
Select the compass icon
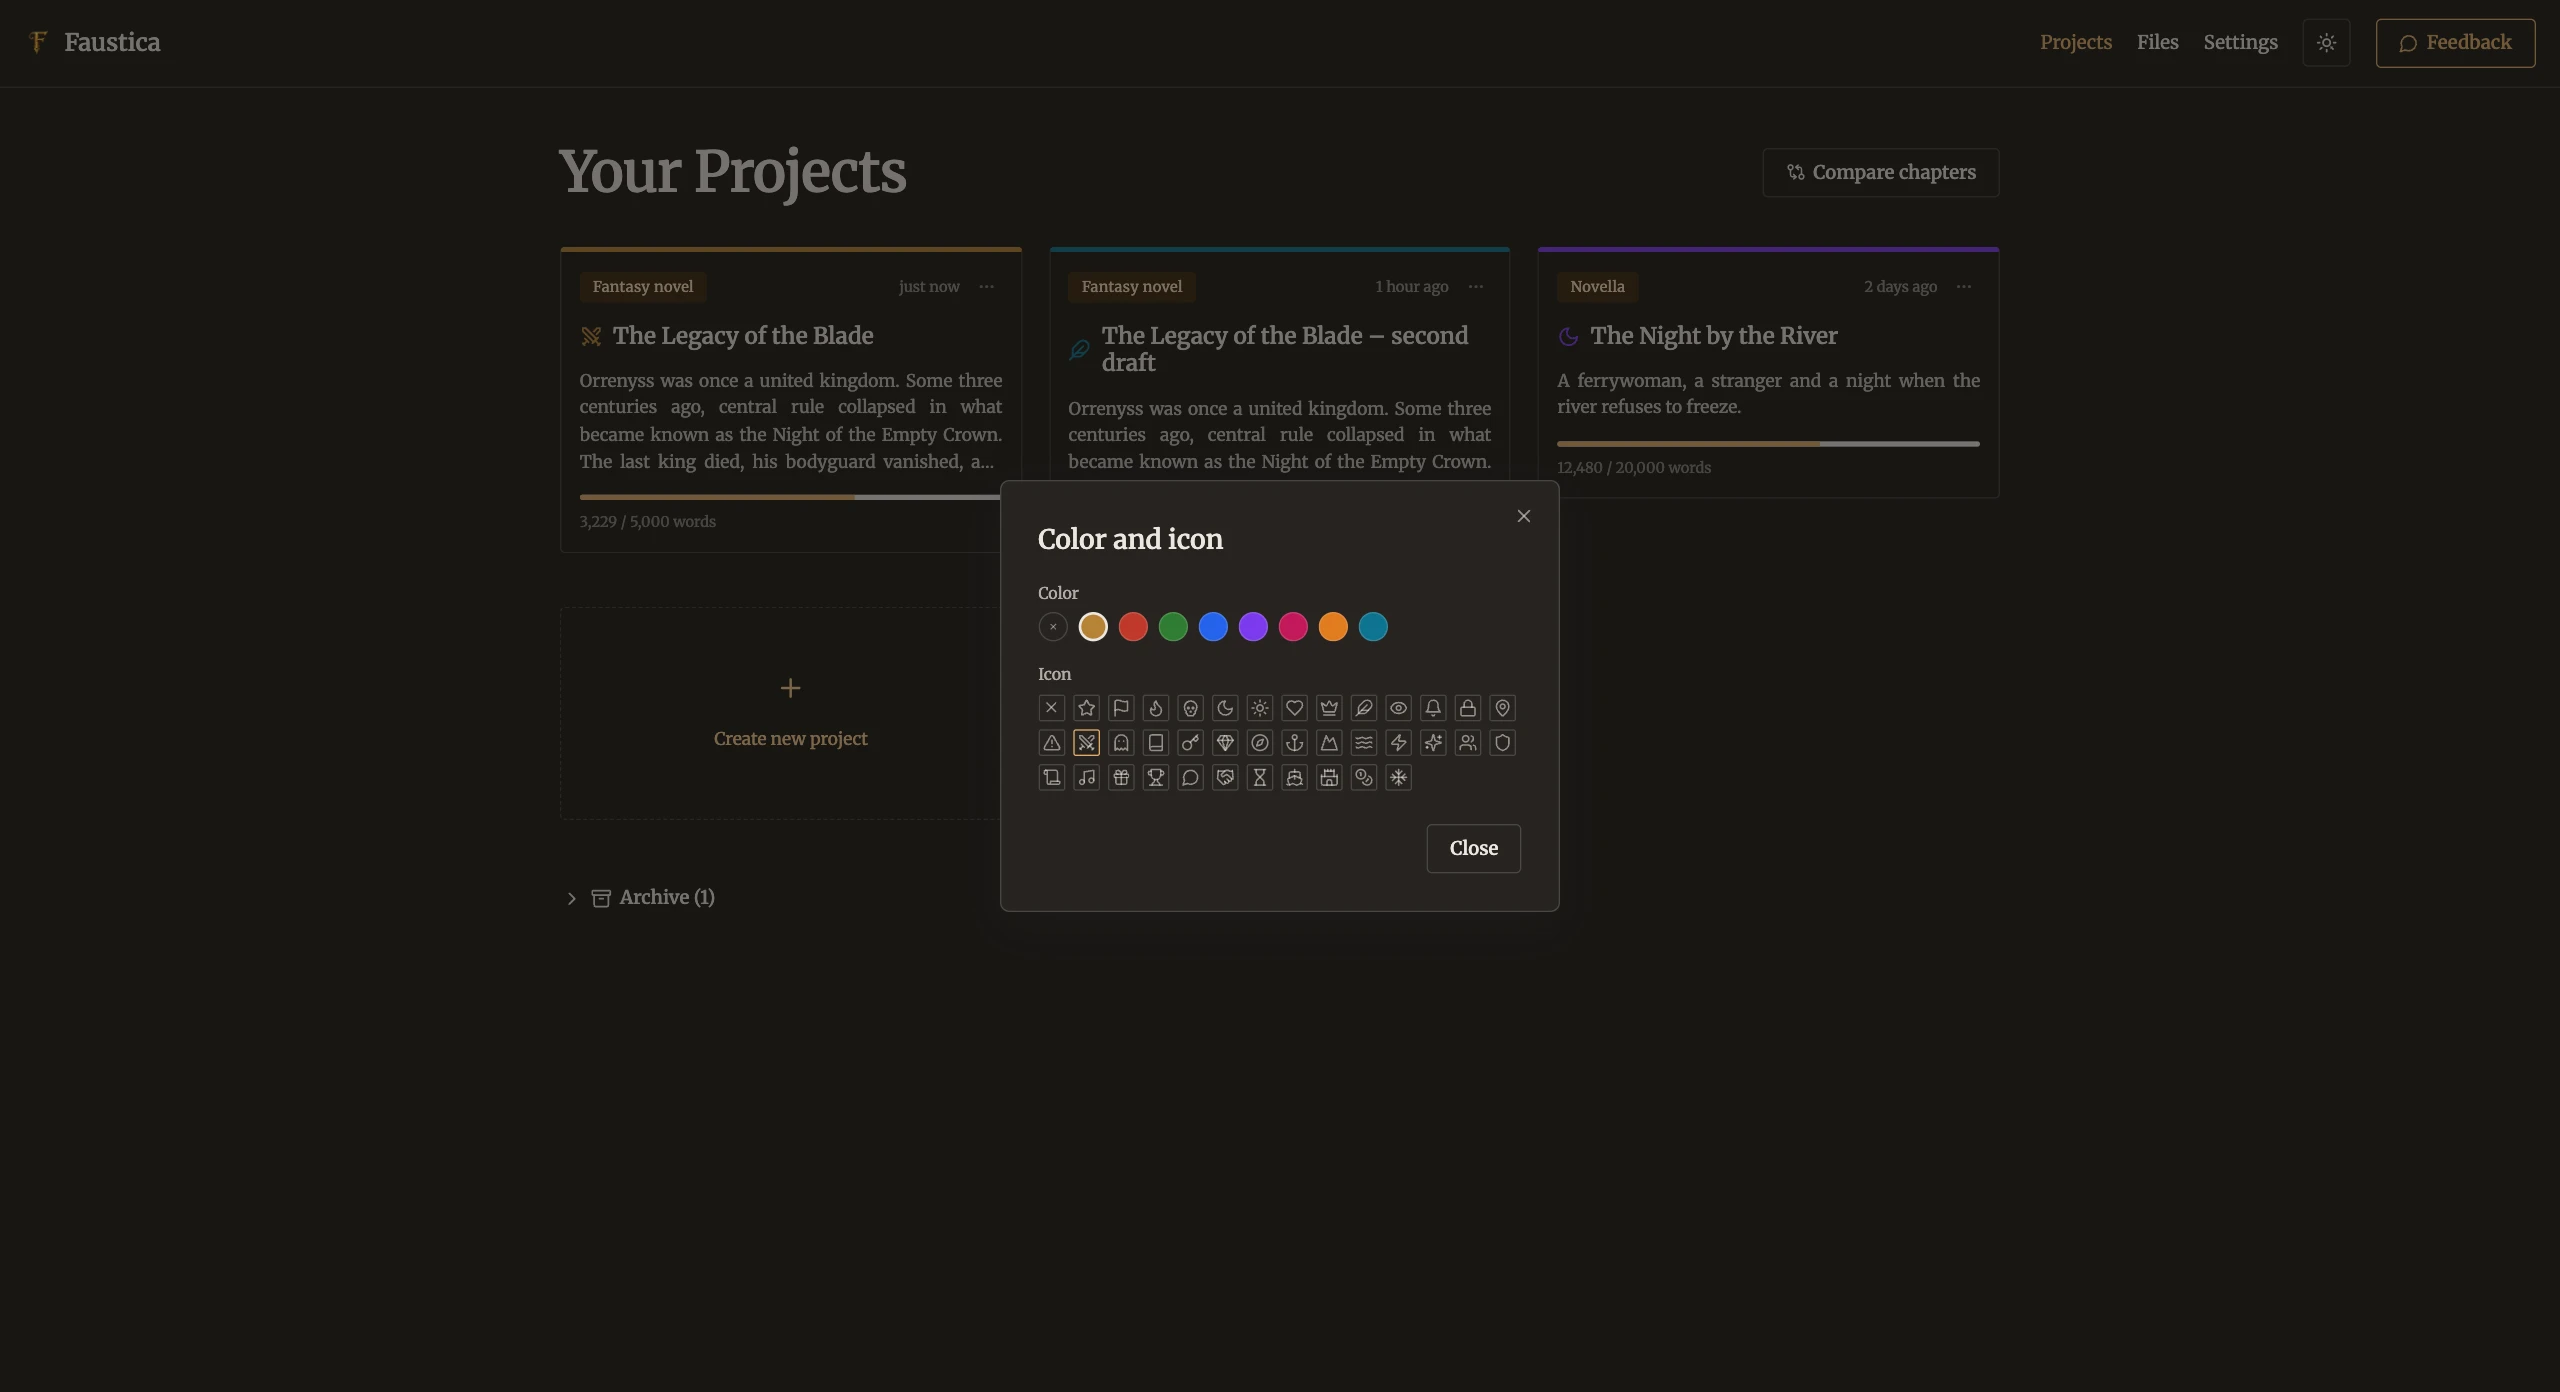point(1260,743)
